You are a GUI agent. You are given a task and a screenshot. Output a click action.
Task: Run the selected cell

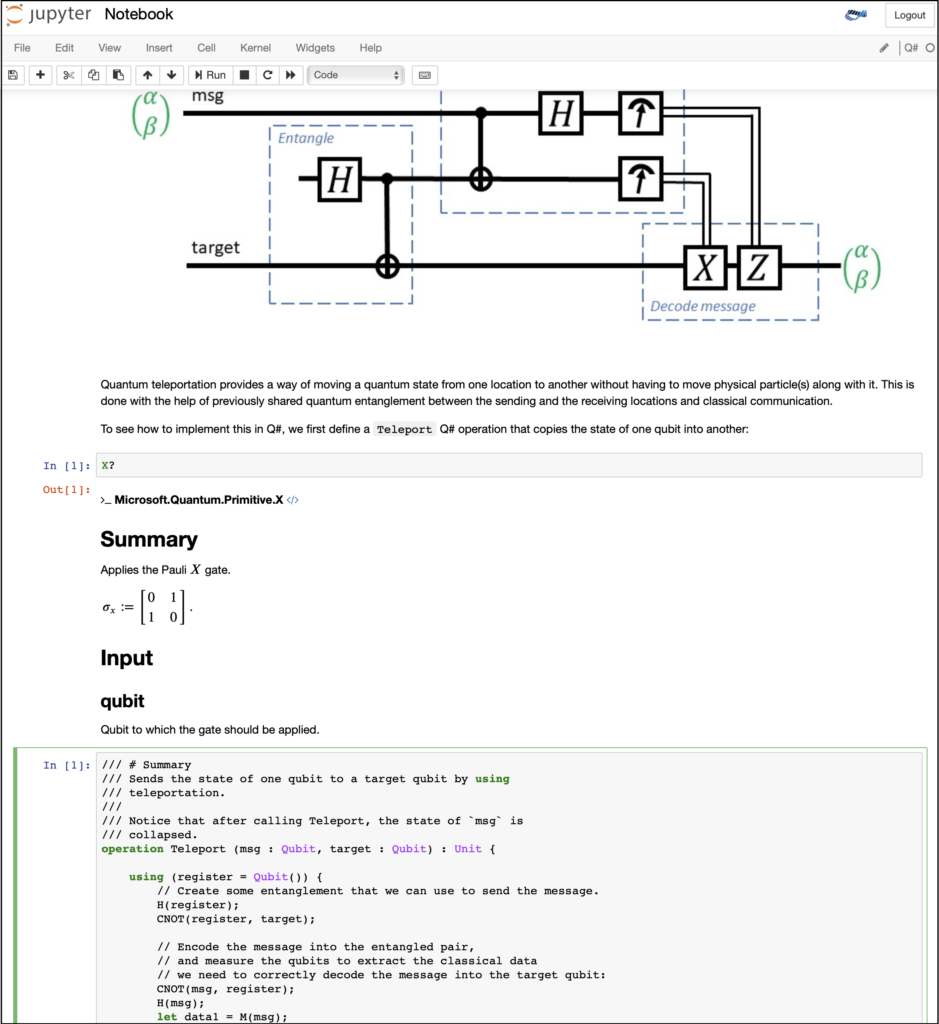click(210, 75)
